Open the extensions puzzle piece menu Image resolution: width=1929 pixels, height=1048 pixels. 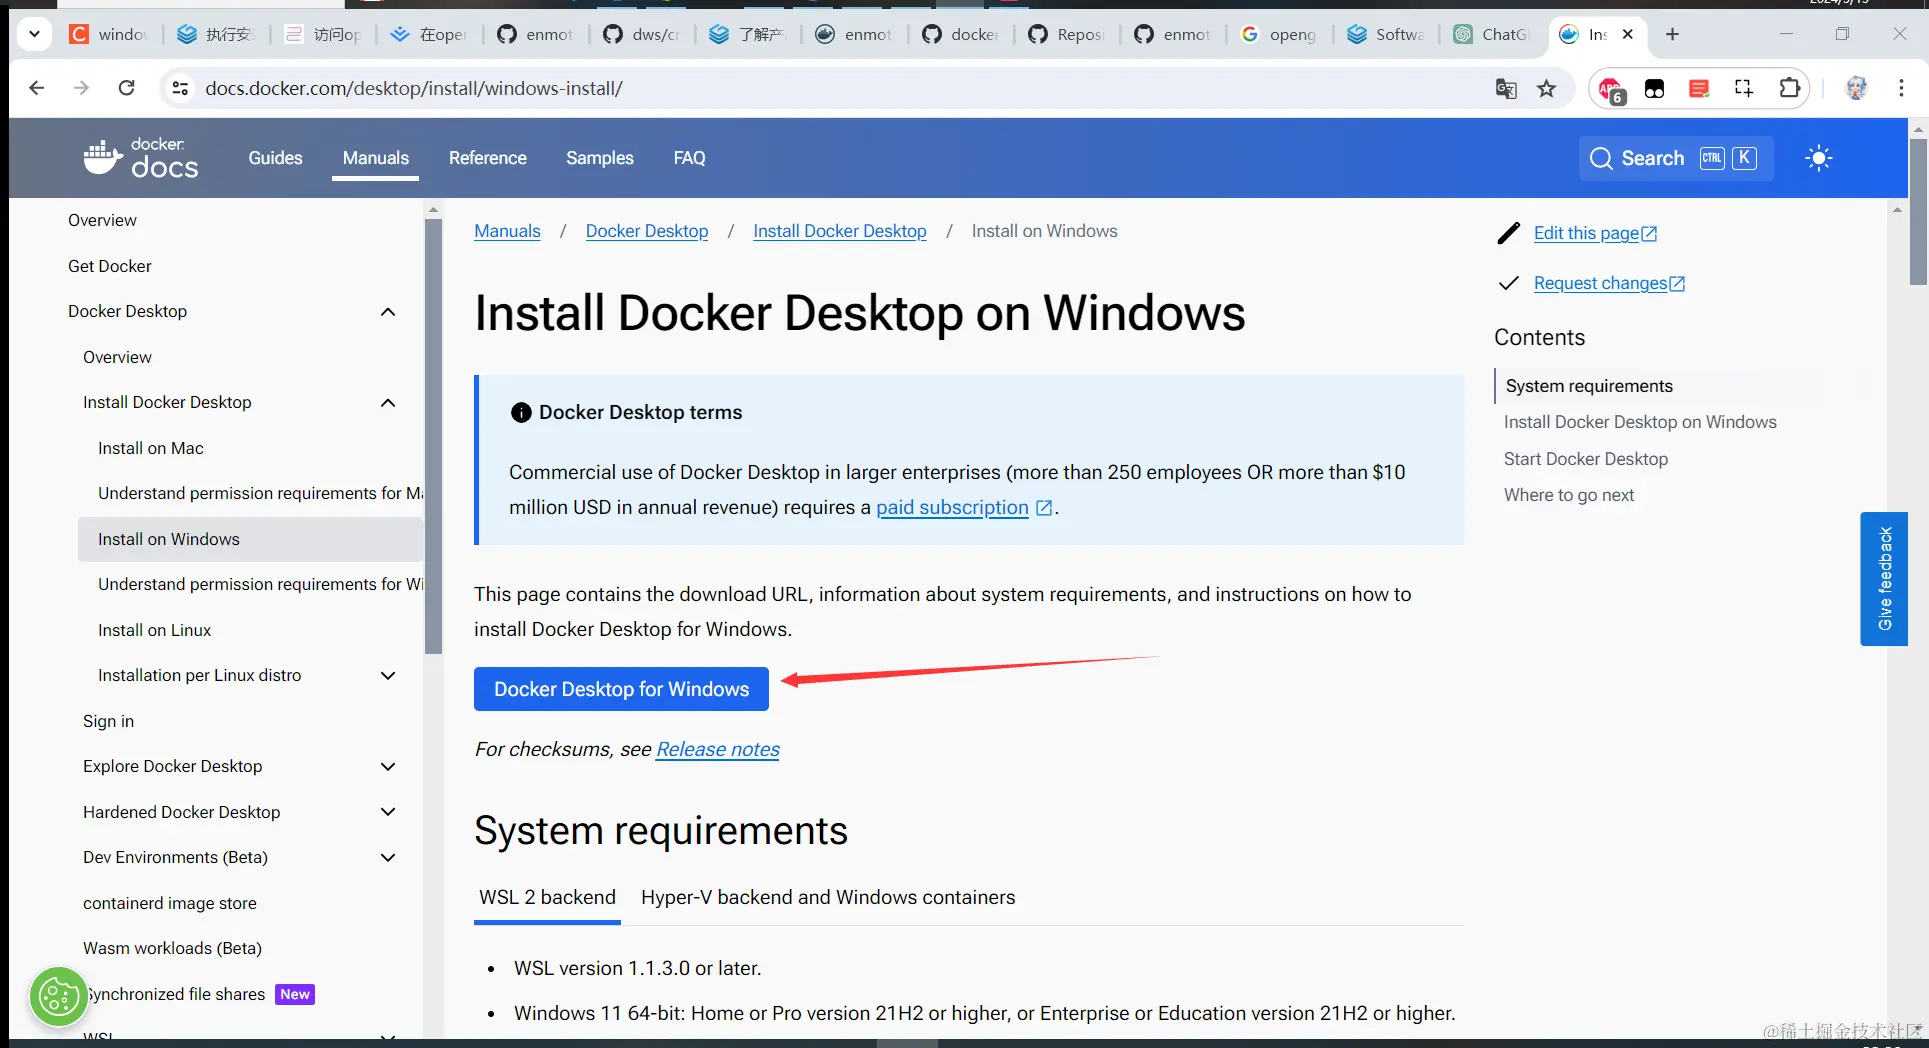pyautogui.click(x=1789, y=88)
